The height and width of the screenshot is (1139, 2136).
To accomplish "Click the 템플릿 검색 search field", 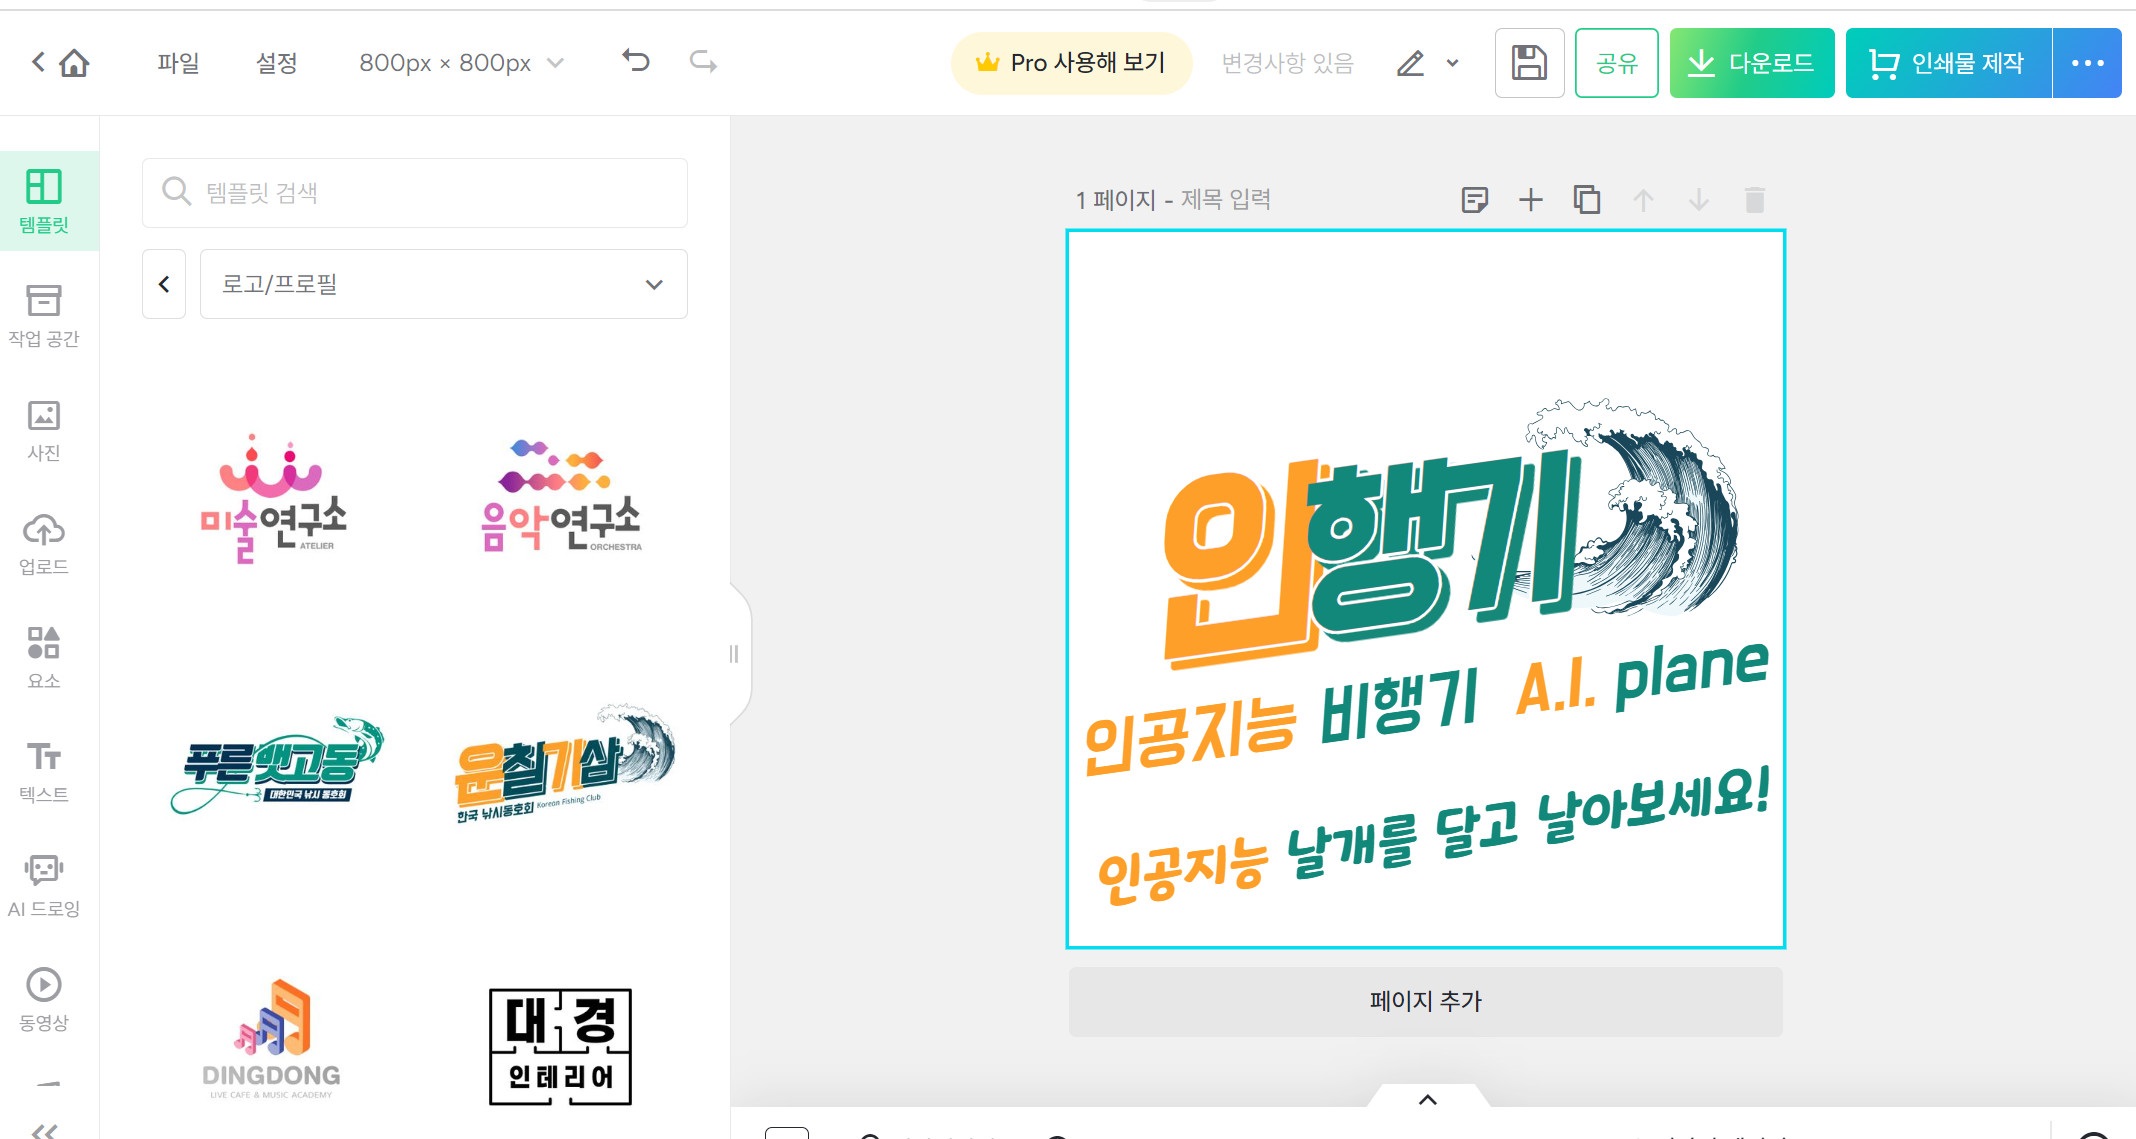I will [x=415, y=193].
